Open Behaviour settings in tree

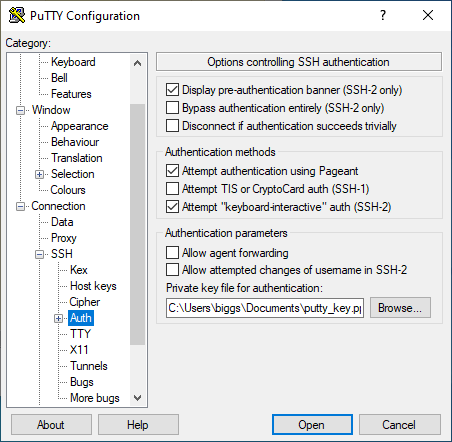(x=75, y=142)
